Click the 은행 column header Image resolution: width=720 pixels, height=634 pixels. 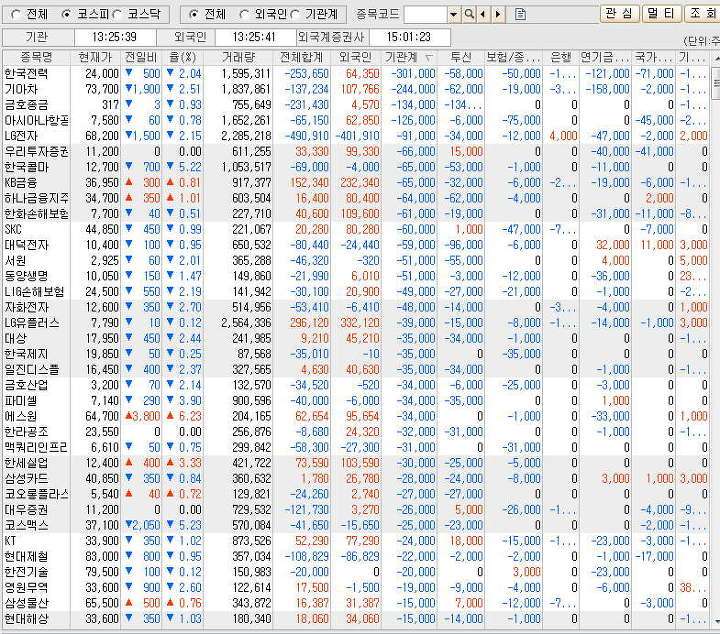(x=561, y=57)
